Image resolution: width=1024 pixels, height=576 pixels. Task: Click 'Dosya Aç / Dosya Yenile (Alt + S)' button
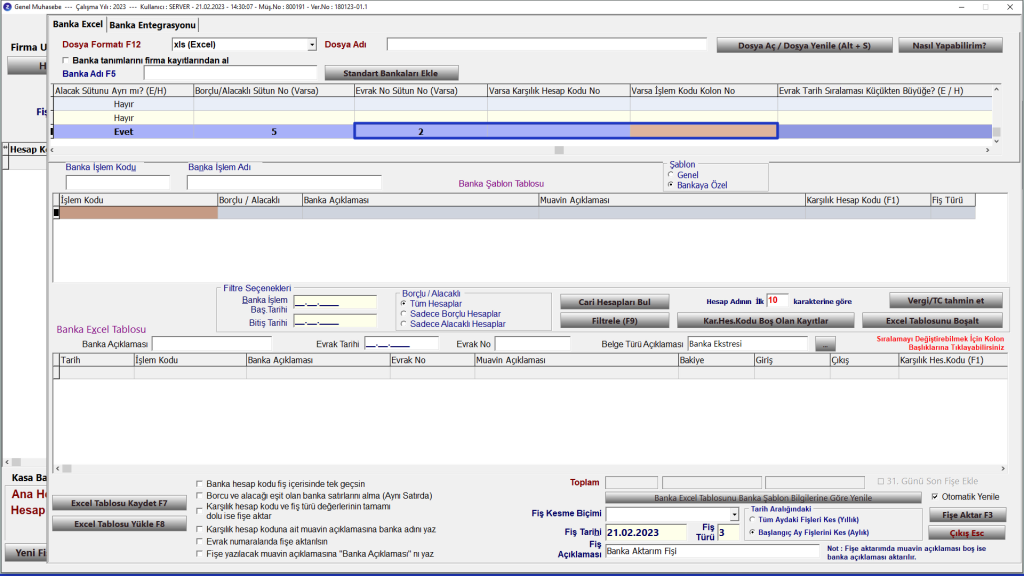pos(804,46)
